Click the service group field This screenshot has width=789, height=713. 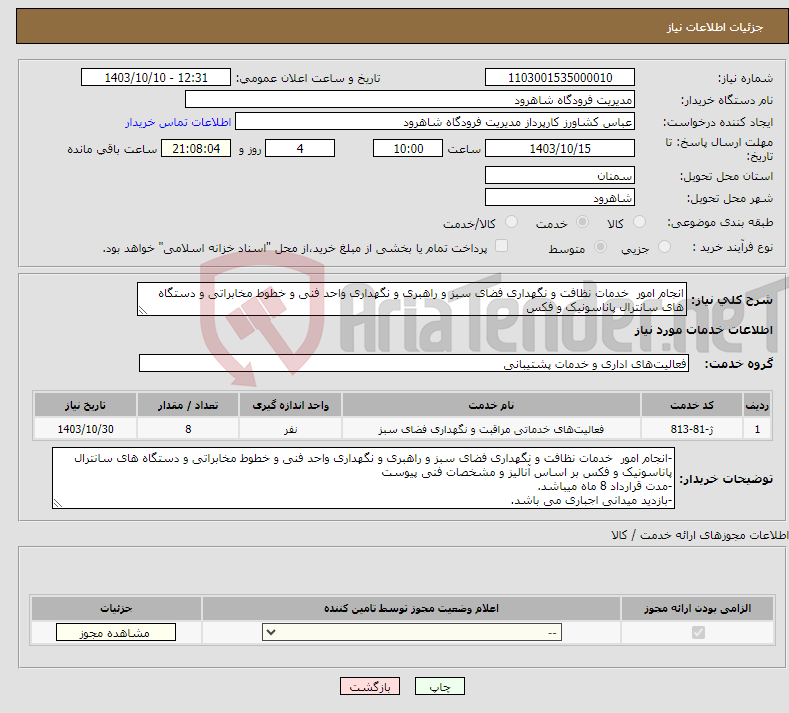[414, 364]
